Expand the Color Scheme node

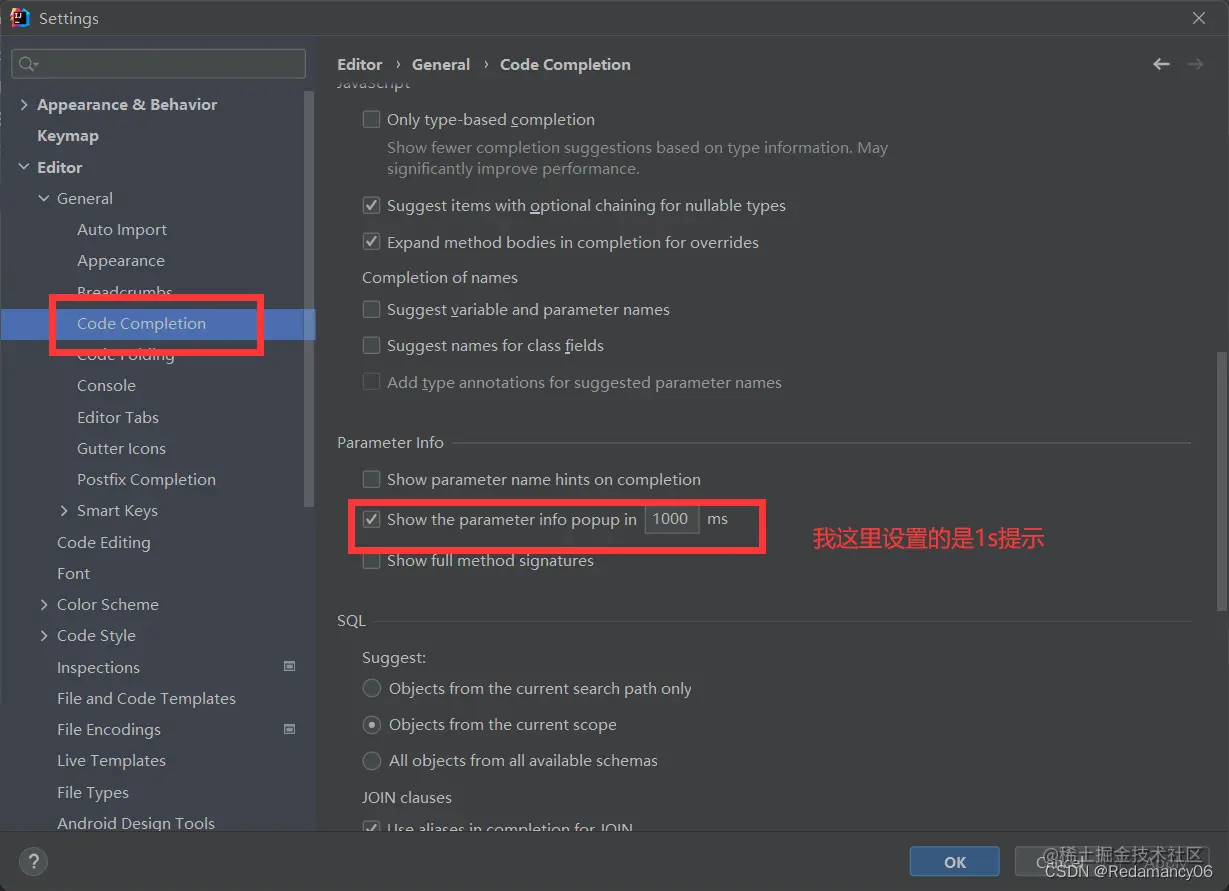[x=44, y=604]
